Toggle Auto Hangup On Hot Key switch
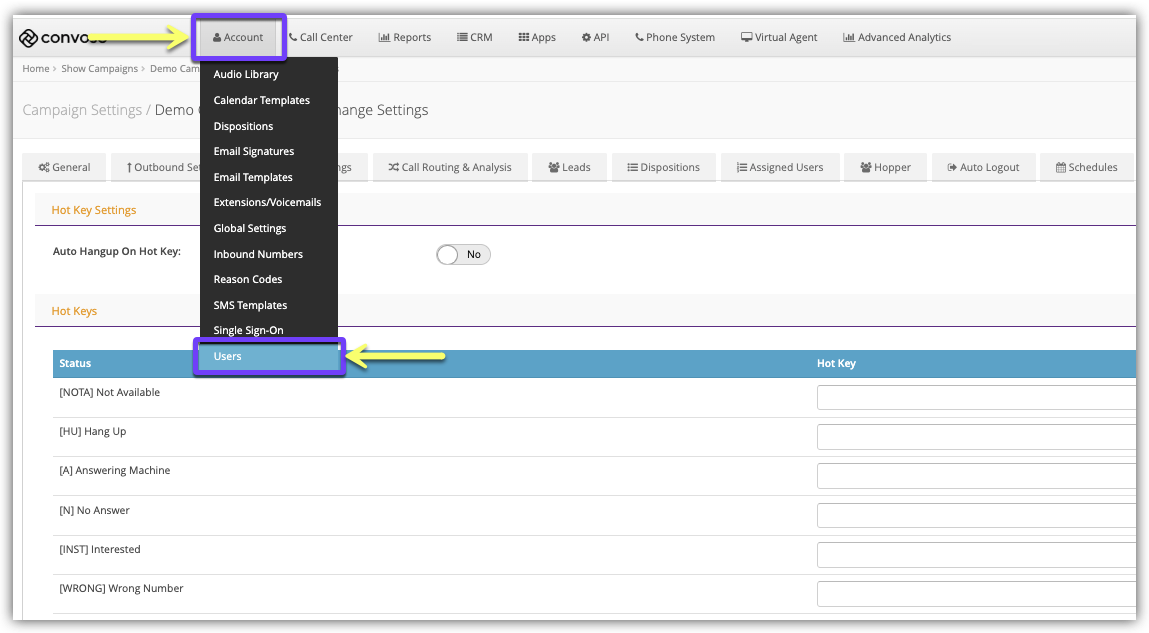The height and width of the screenshot is (633, 1149). coord(463,255)
